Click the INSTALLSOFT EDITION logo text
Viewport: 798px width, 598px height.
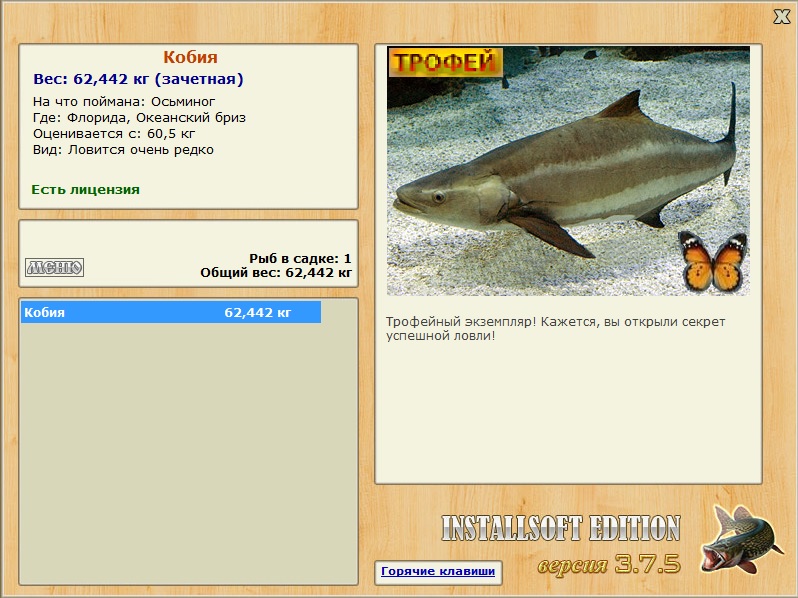[x=561, y=528]
